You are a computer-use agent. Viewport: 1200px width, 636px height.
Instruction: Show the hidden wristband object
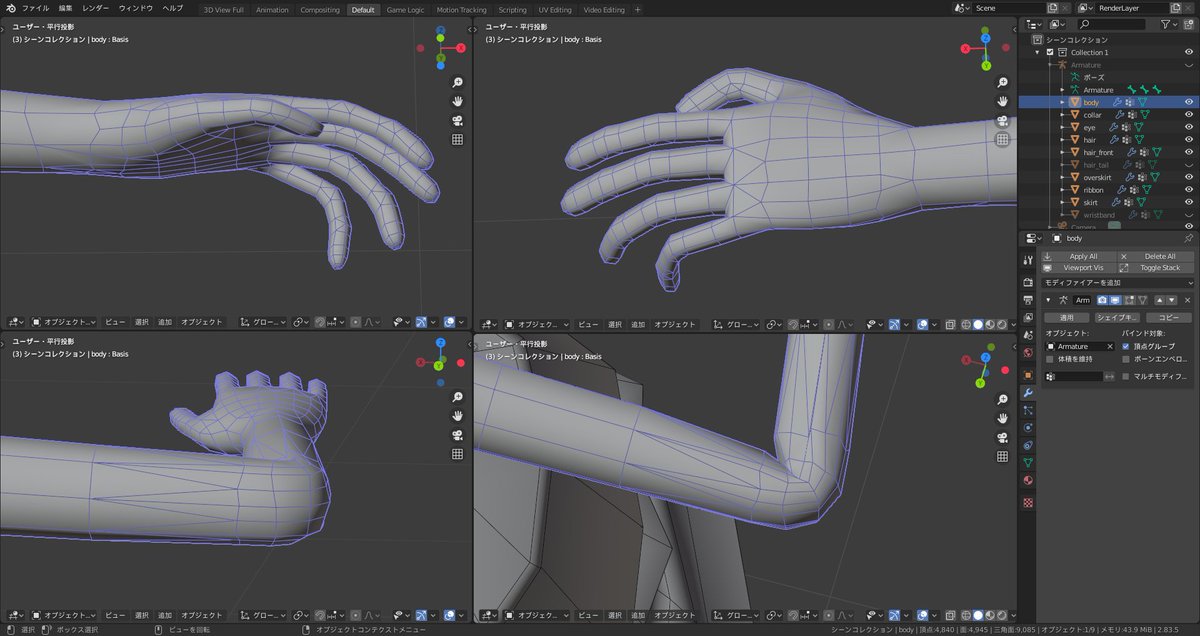[1189, 215]
